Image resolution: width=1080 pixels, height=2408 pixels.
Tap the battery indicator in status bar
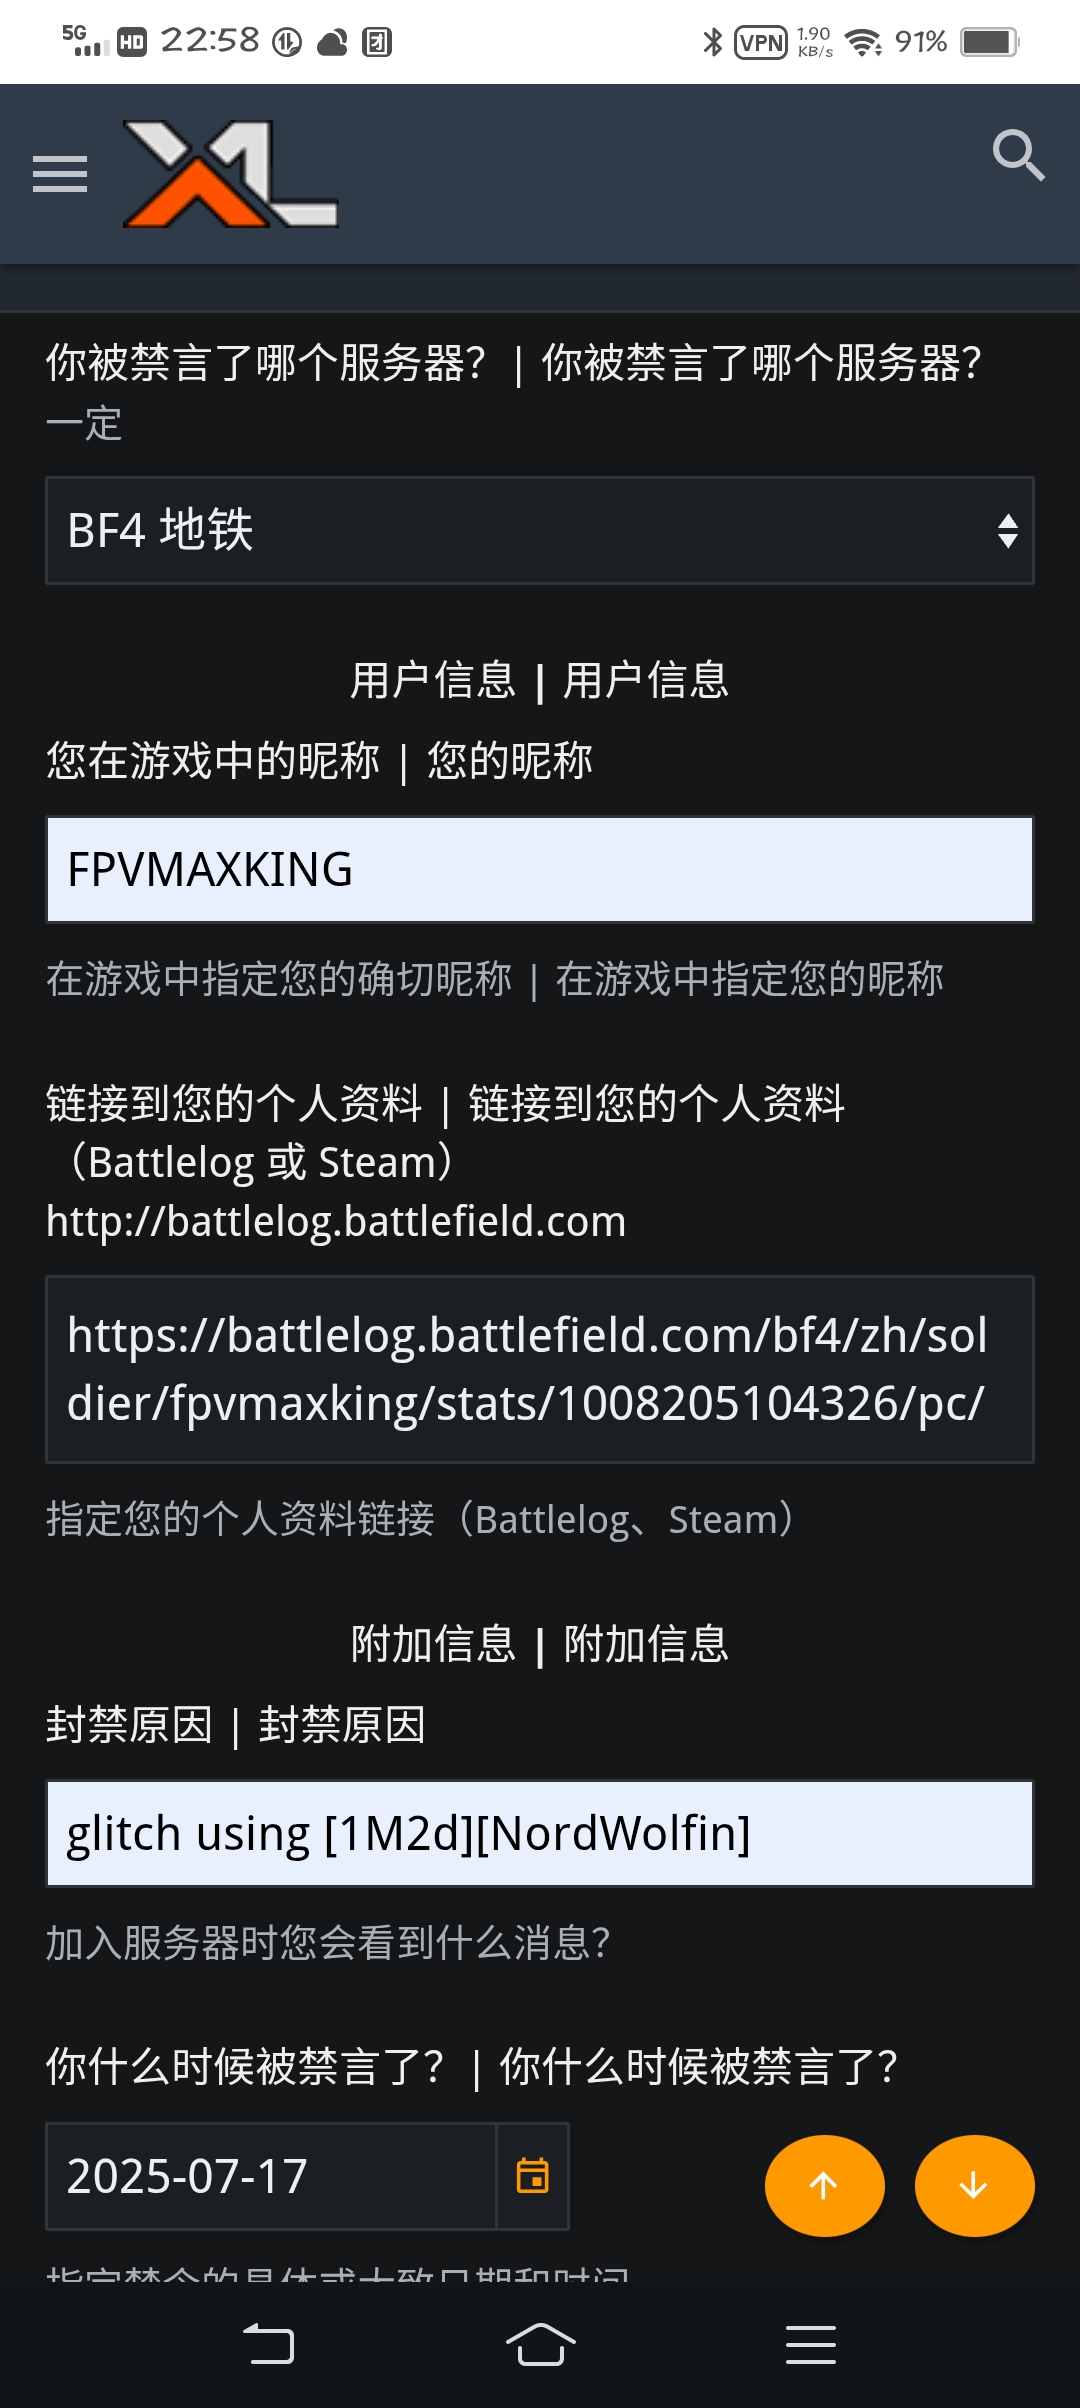tap(989, 42)
